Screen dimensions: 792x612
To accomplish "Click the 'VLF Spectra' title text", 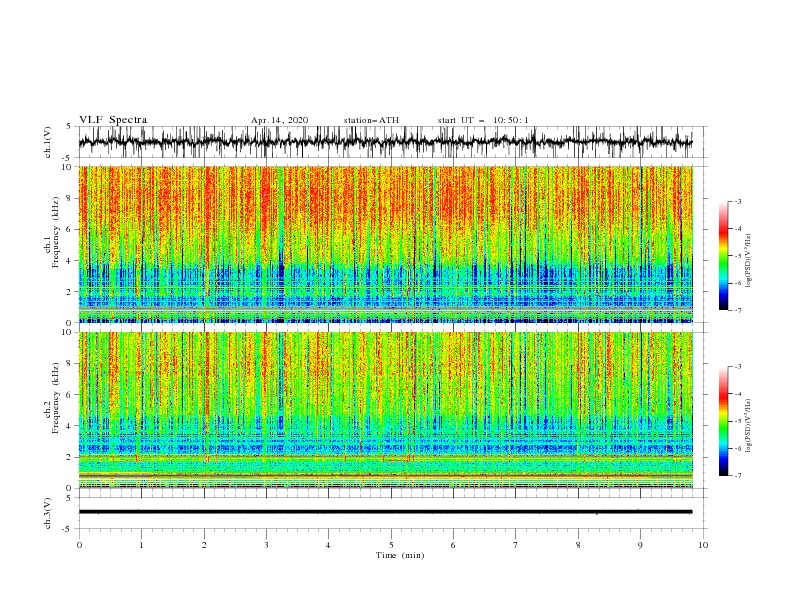I will (x=113, y=120).
